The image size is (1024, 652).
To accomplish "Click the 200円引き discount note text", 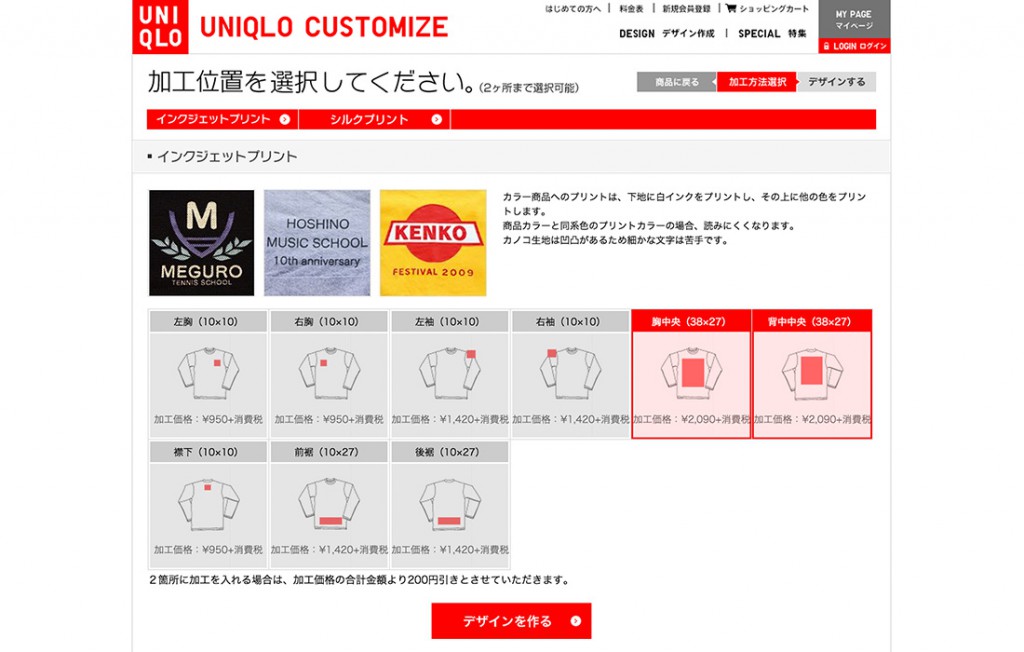I will click(359, 579).
